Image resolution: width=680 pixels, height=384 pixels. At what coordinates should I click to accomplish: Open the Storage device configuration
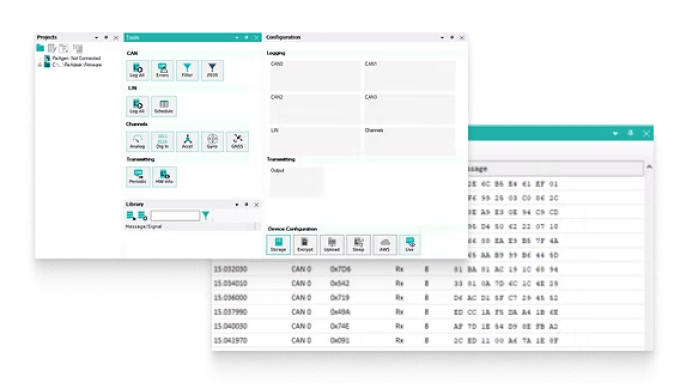point(278,245)
